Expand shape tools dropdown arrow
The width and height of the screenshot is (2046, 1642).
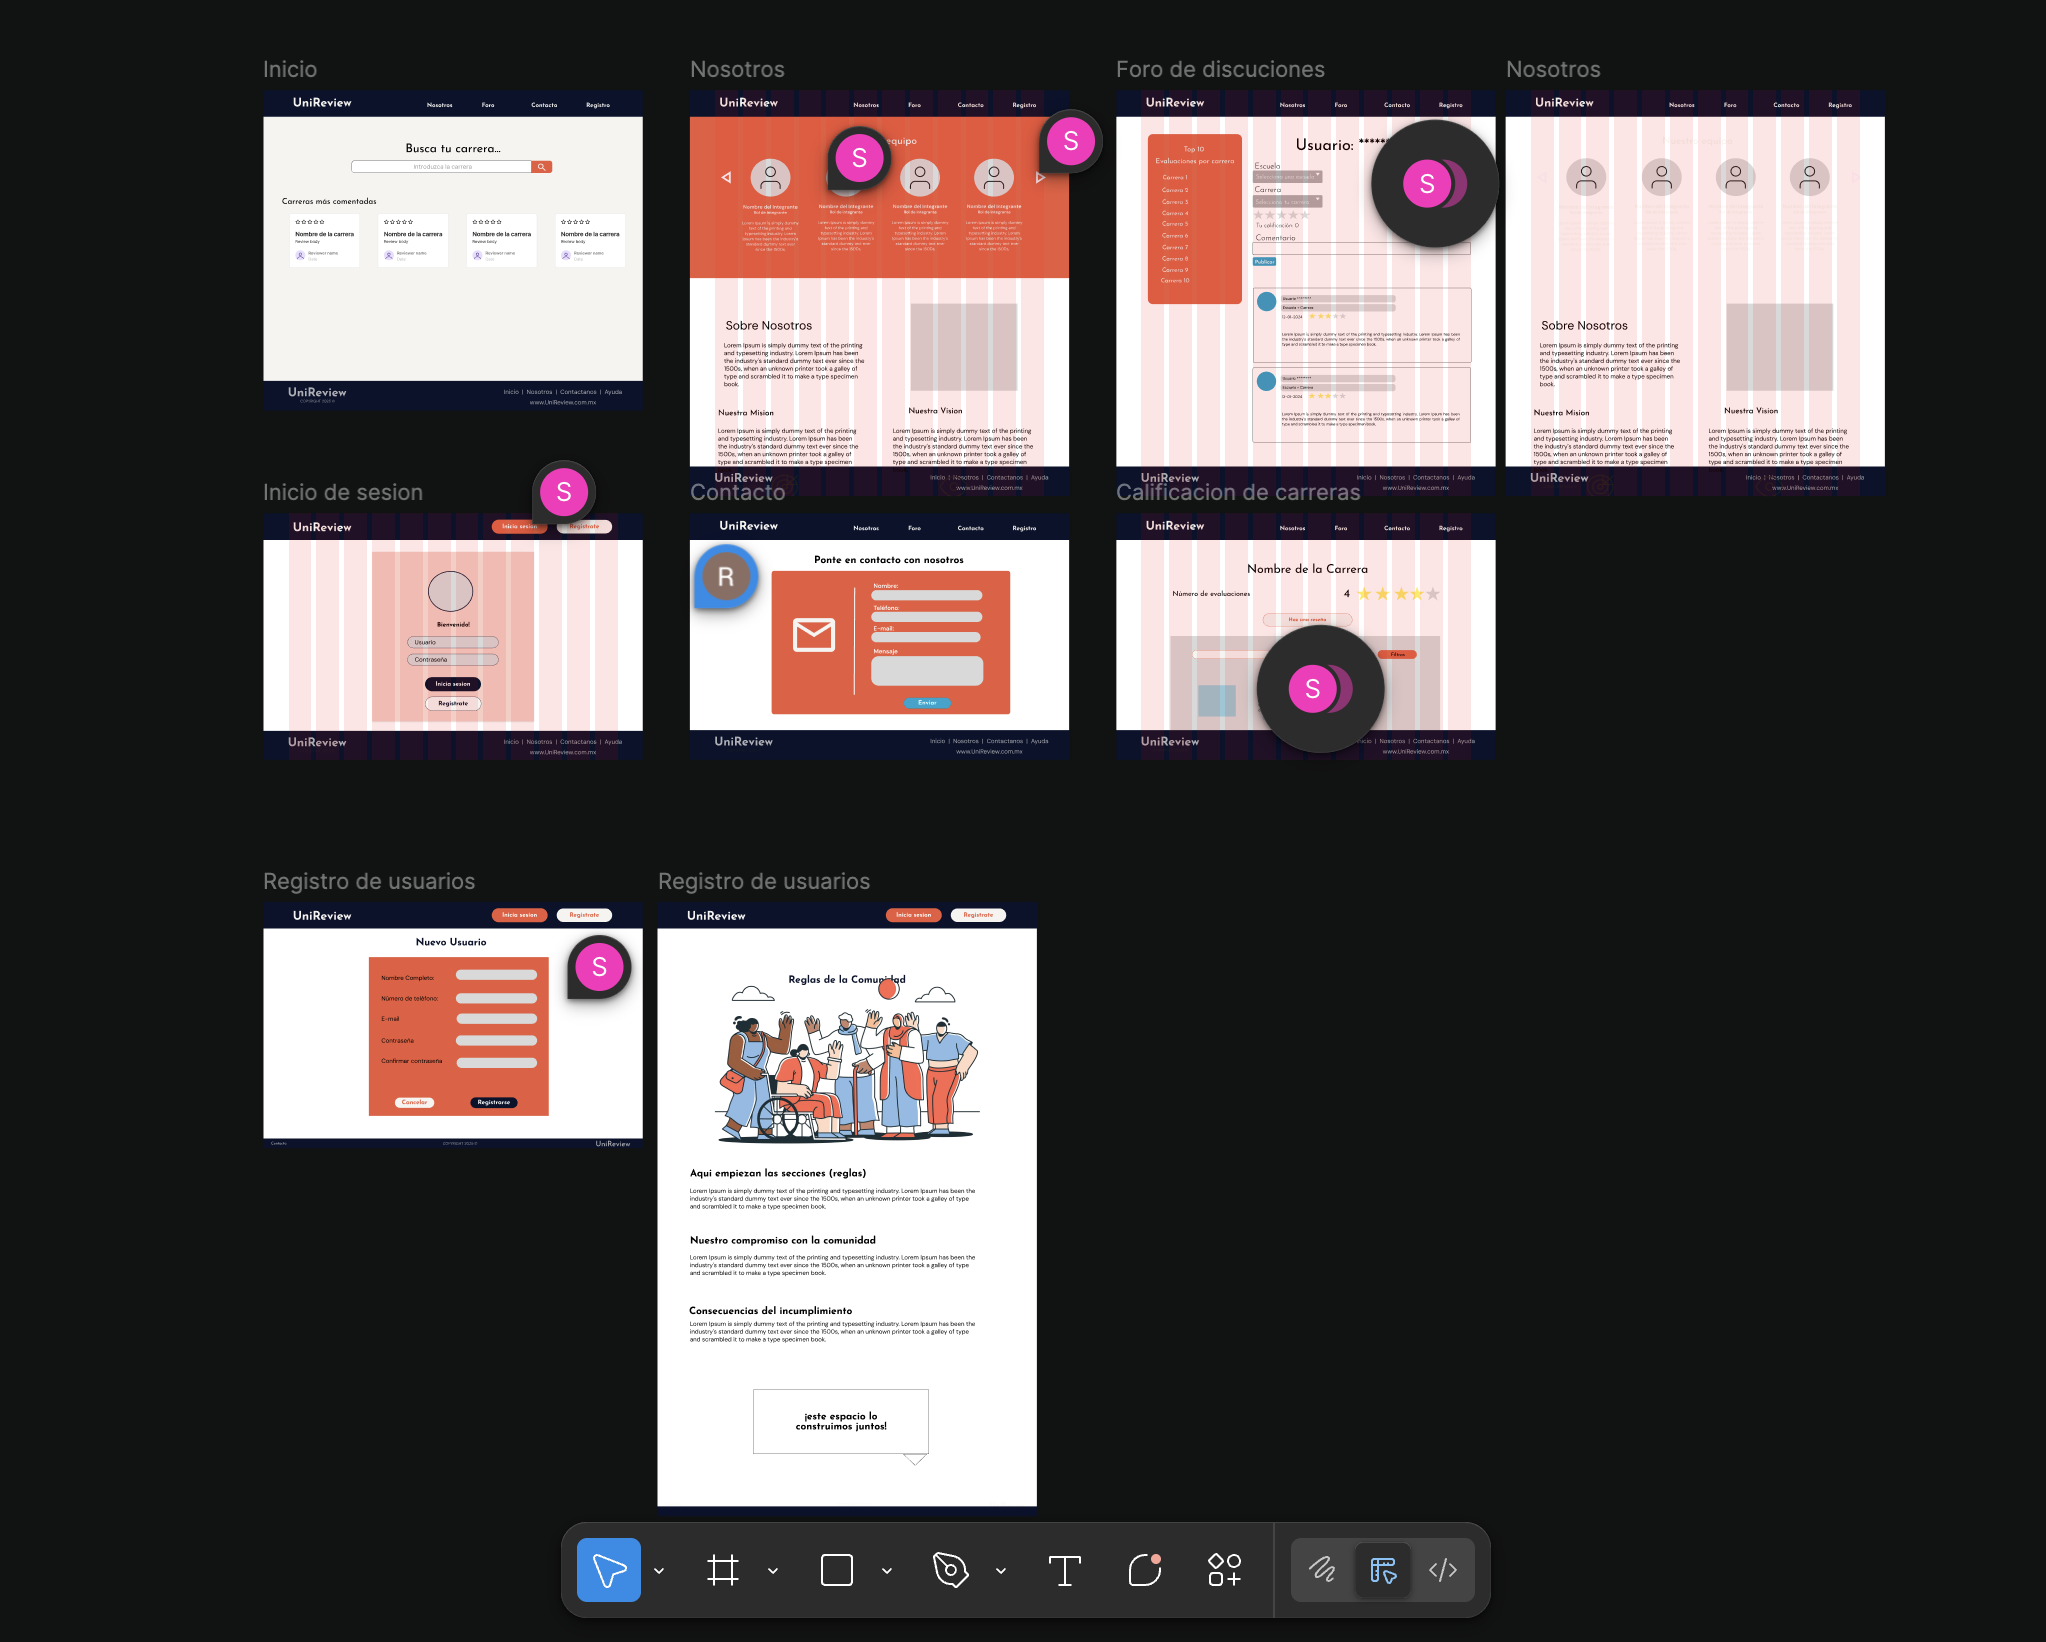click(887, 1570)
